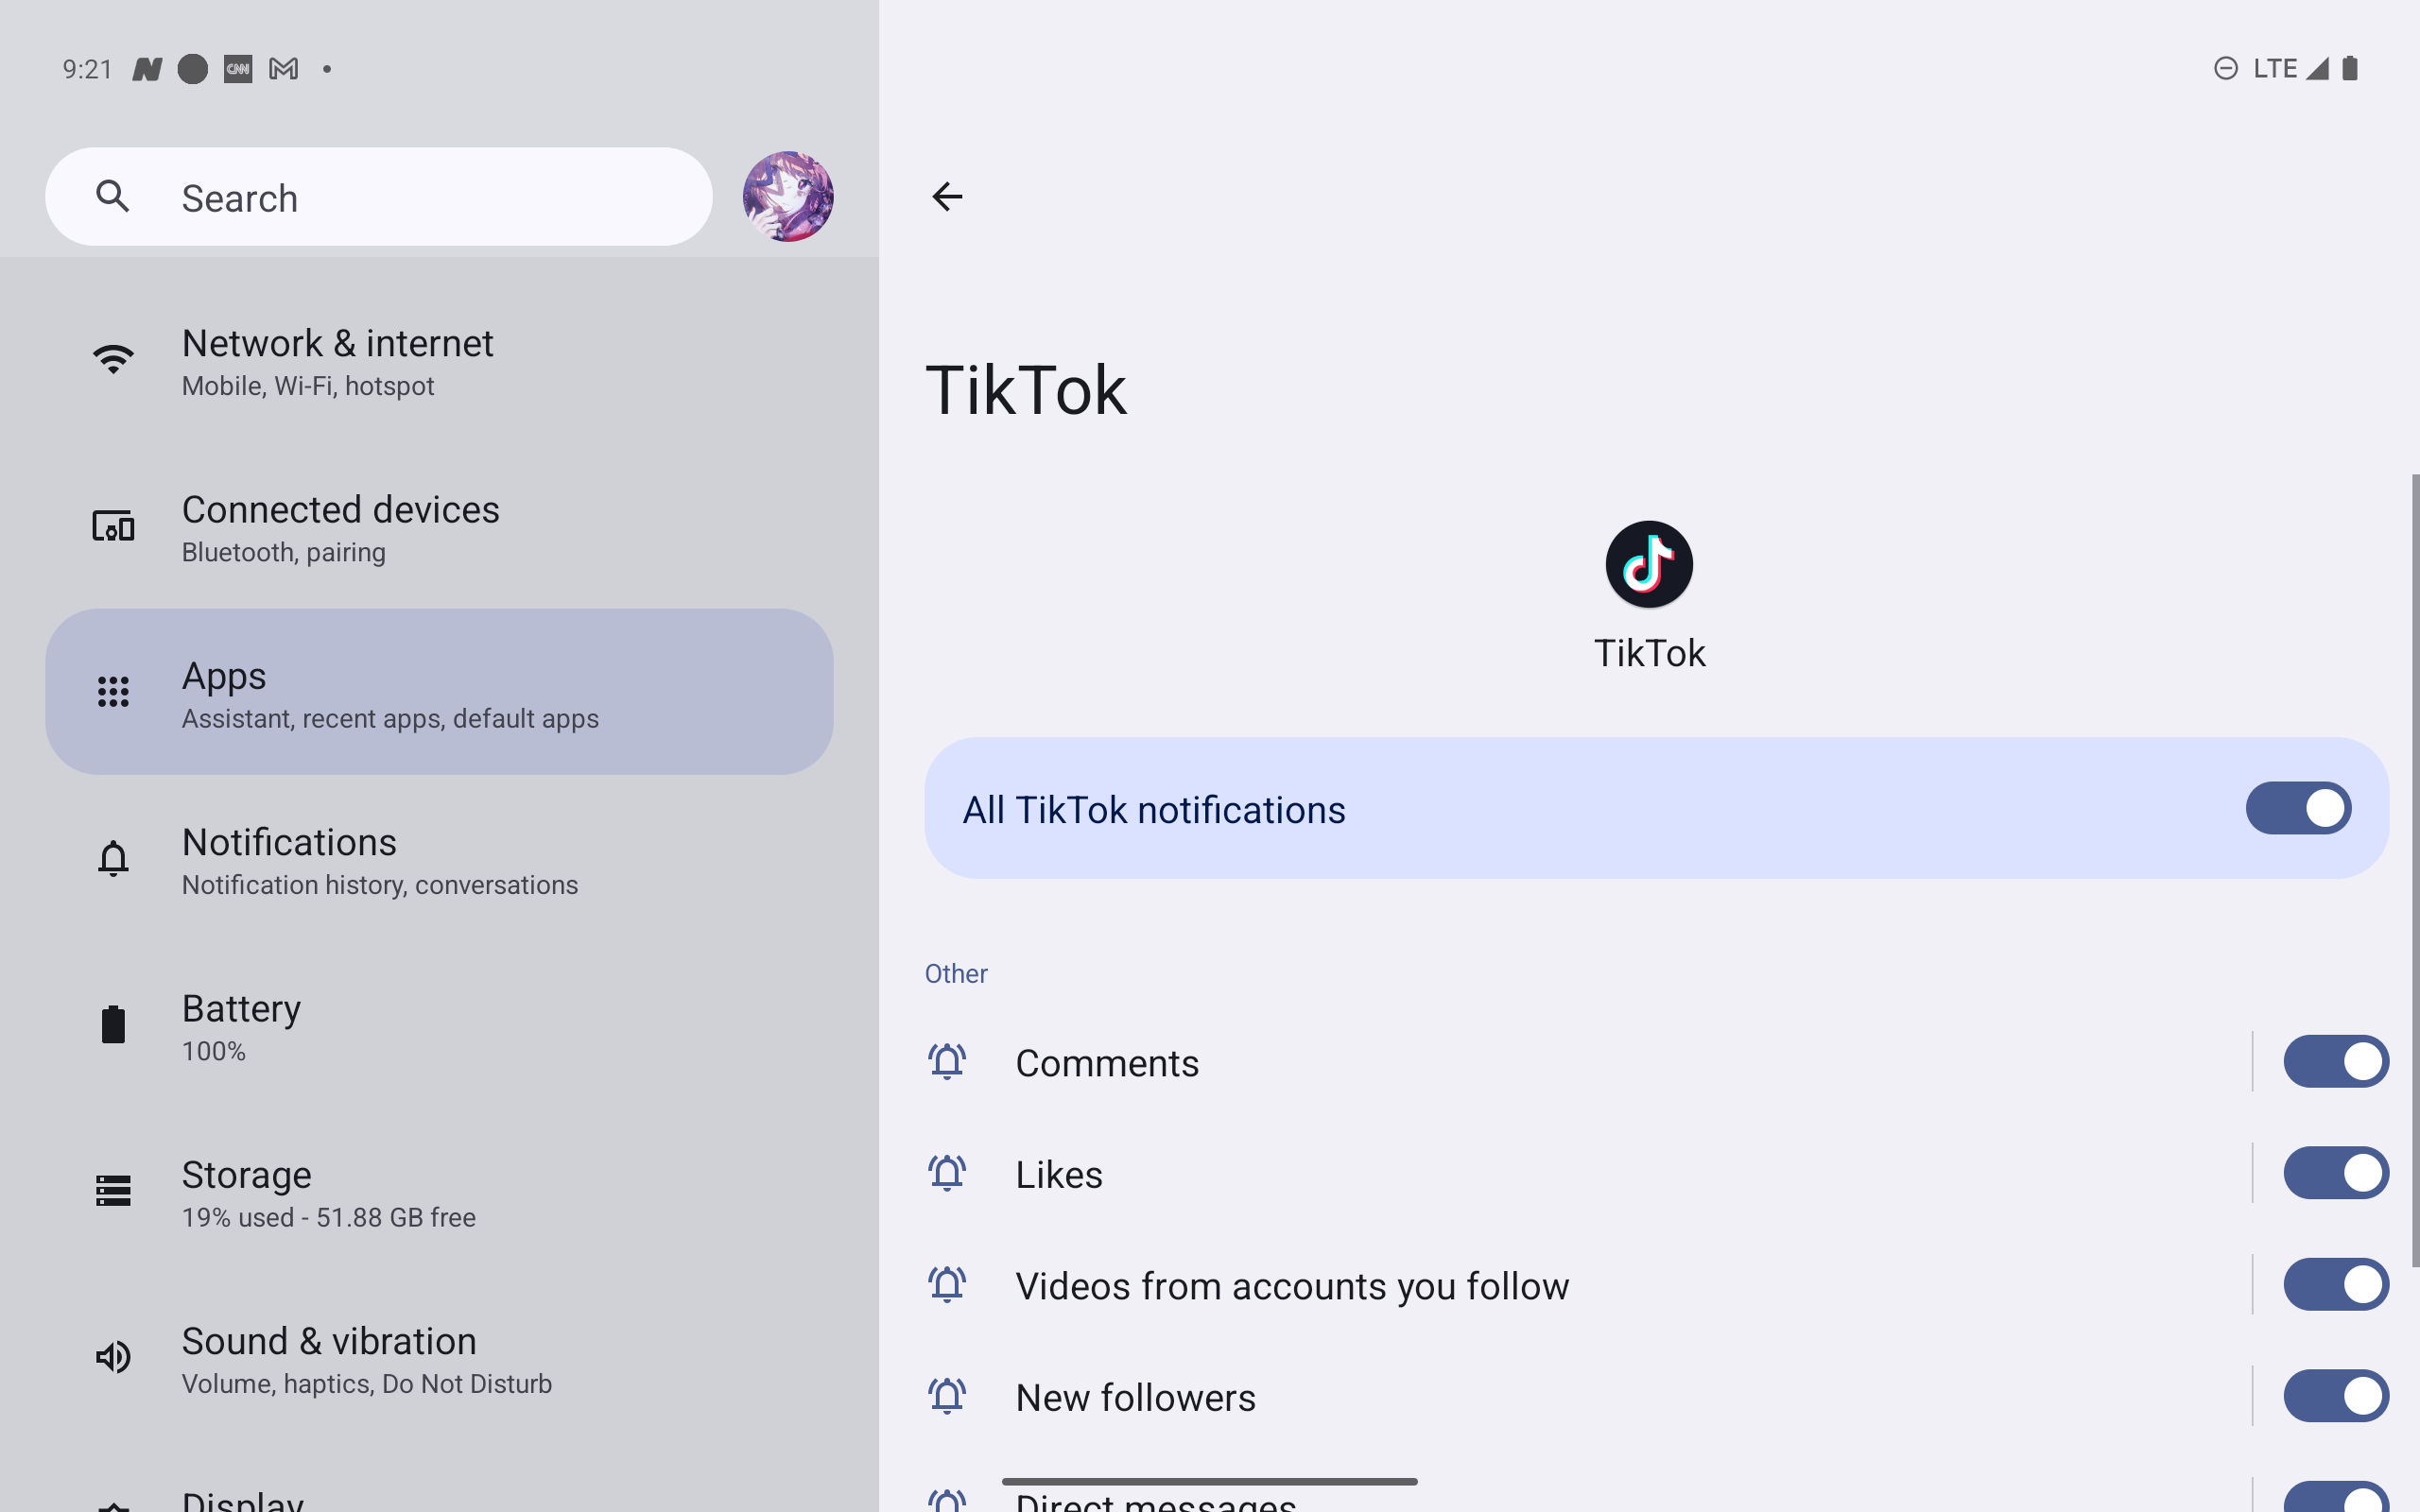Turn off All TikTok notifications switch
Viewport: 2420px width, 1512px height.
[2298, 808]
